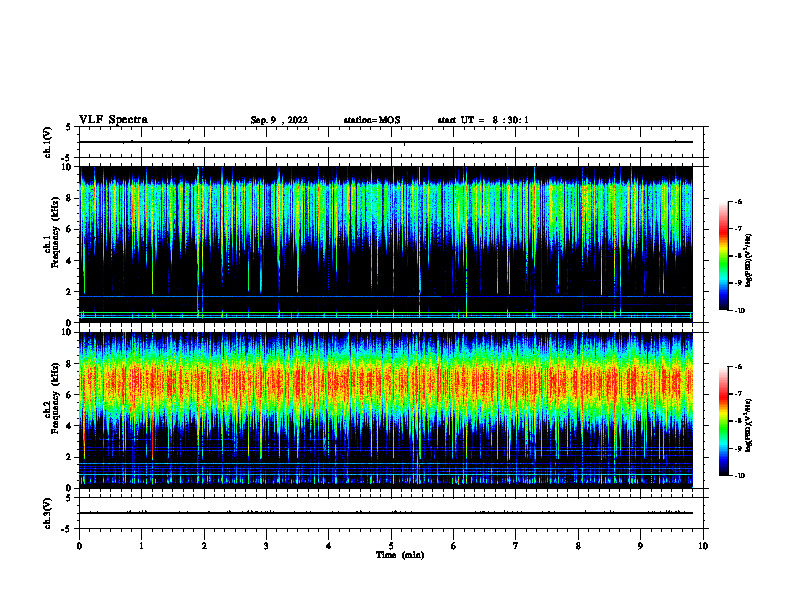Click time axis tick label "1"
This screenshot has width=792, height=612.
(x=141, y=546)
